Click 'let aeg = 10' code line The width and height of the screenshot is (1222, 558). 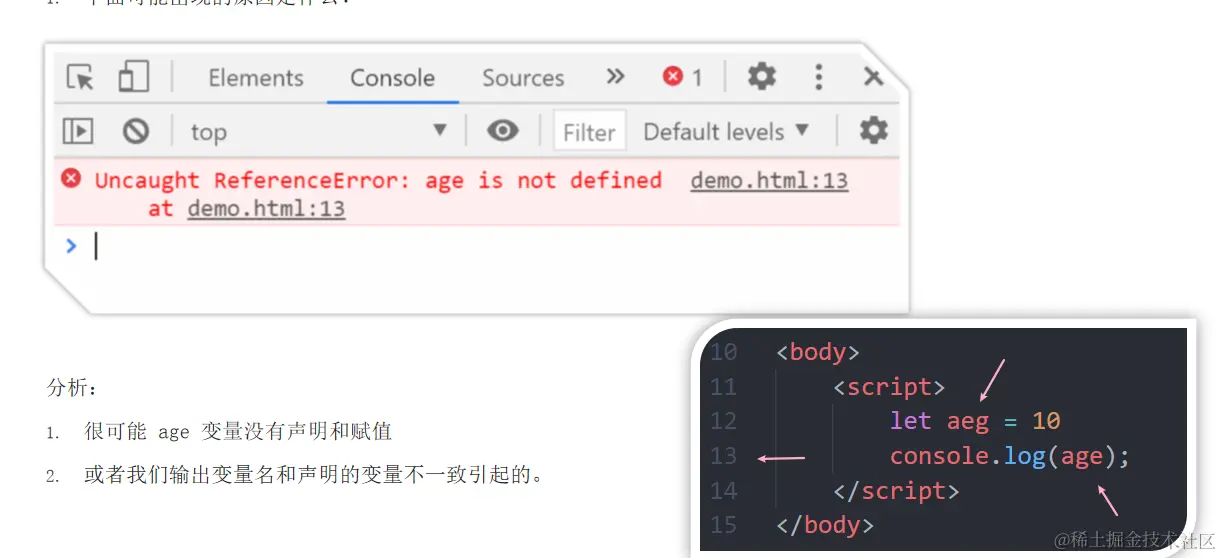tap(975, 421)
